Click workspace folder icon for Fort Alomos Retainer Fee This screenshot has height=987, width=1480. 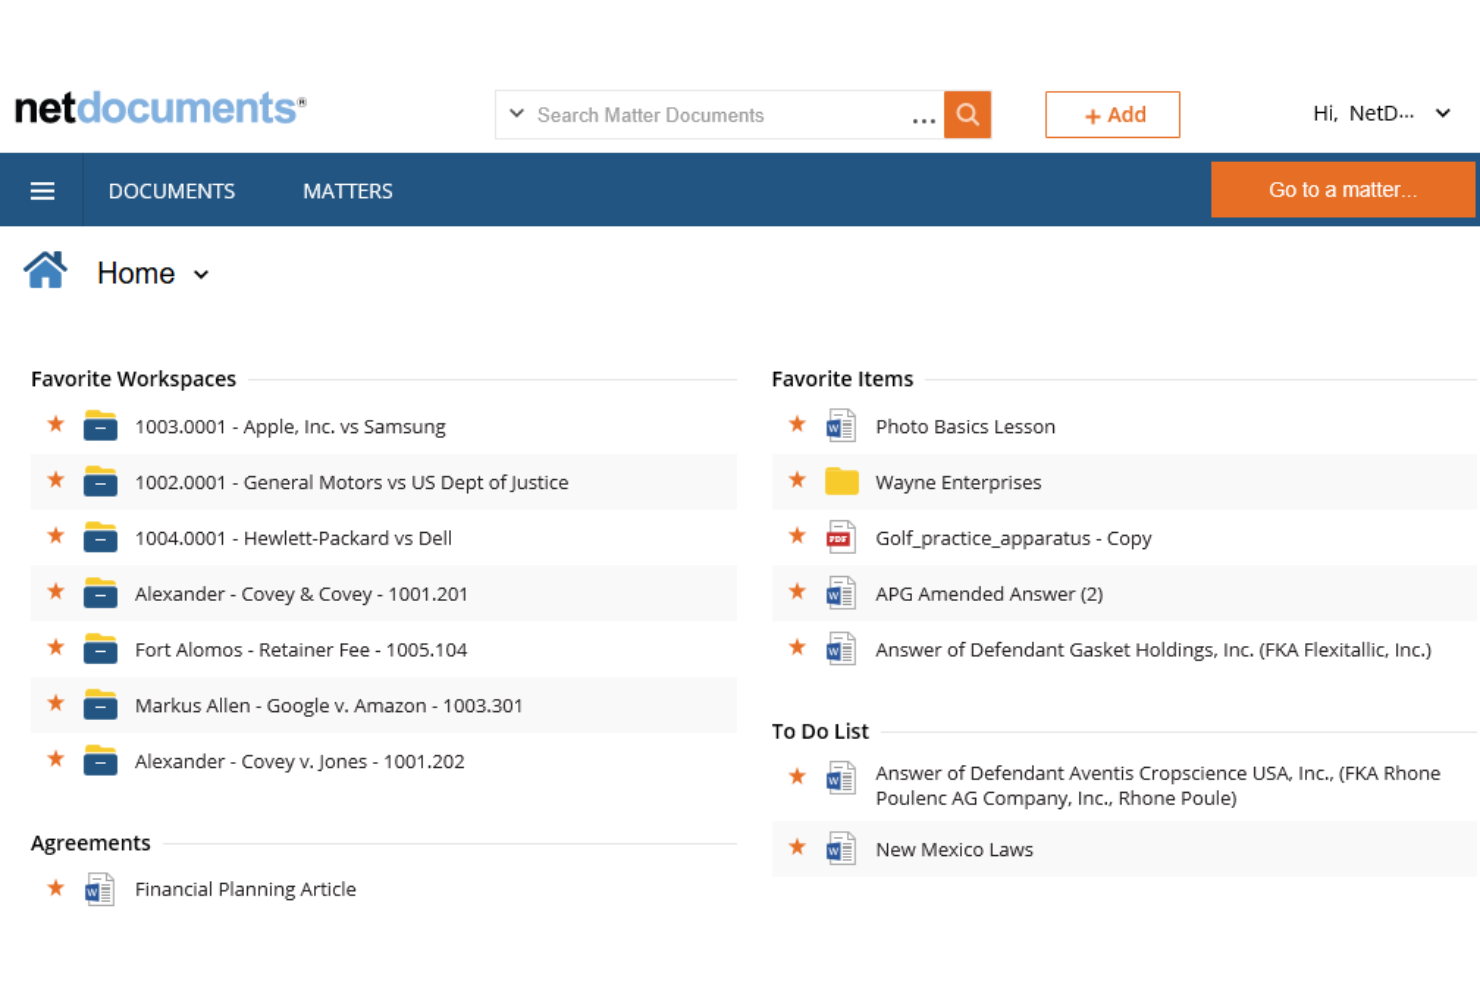click(100, 650)
